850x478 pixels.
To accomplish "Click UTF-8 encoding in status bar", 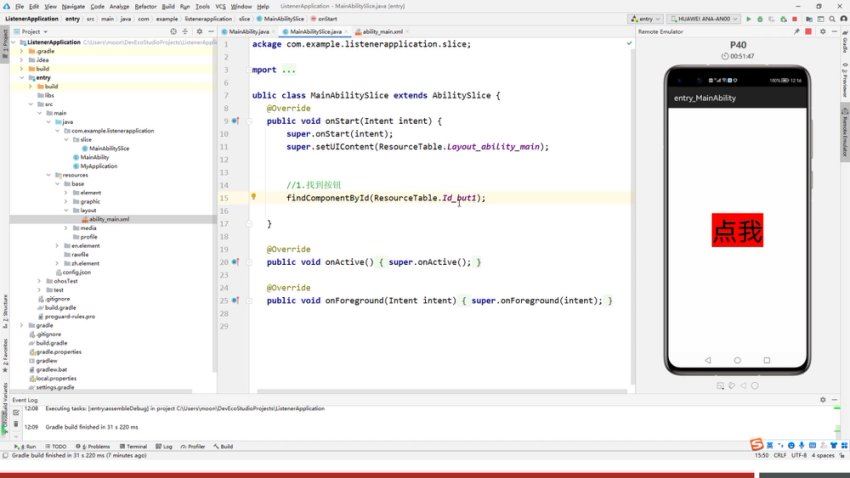I will [799, 456].
